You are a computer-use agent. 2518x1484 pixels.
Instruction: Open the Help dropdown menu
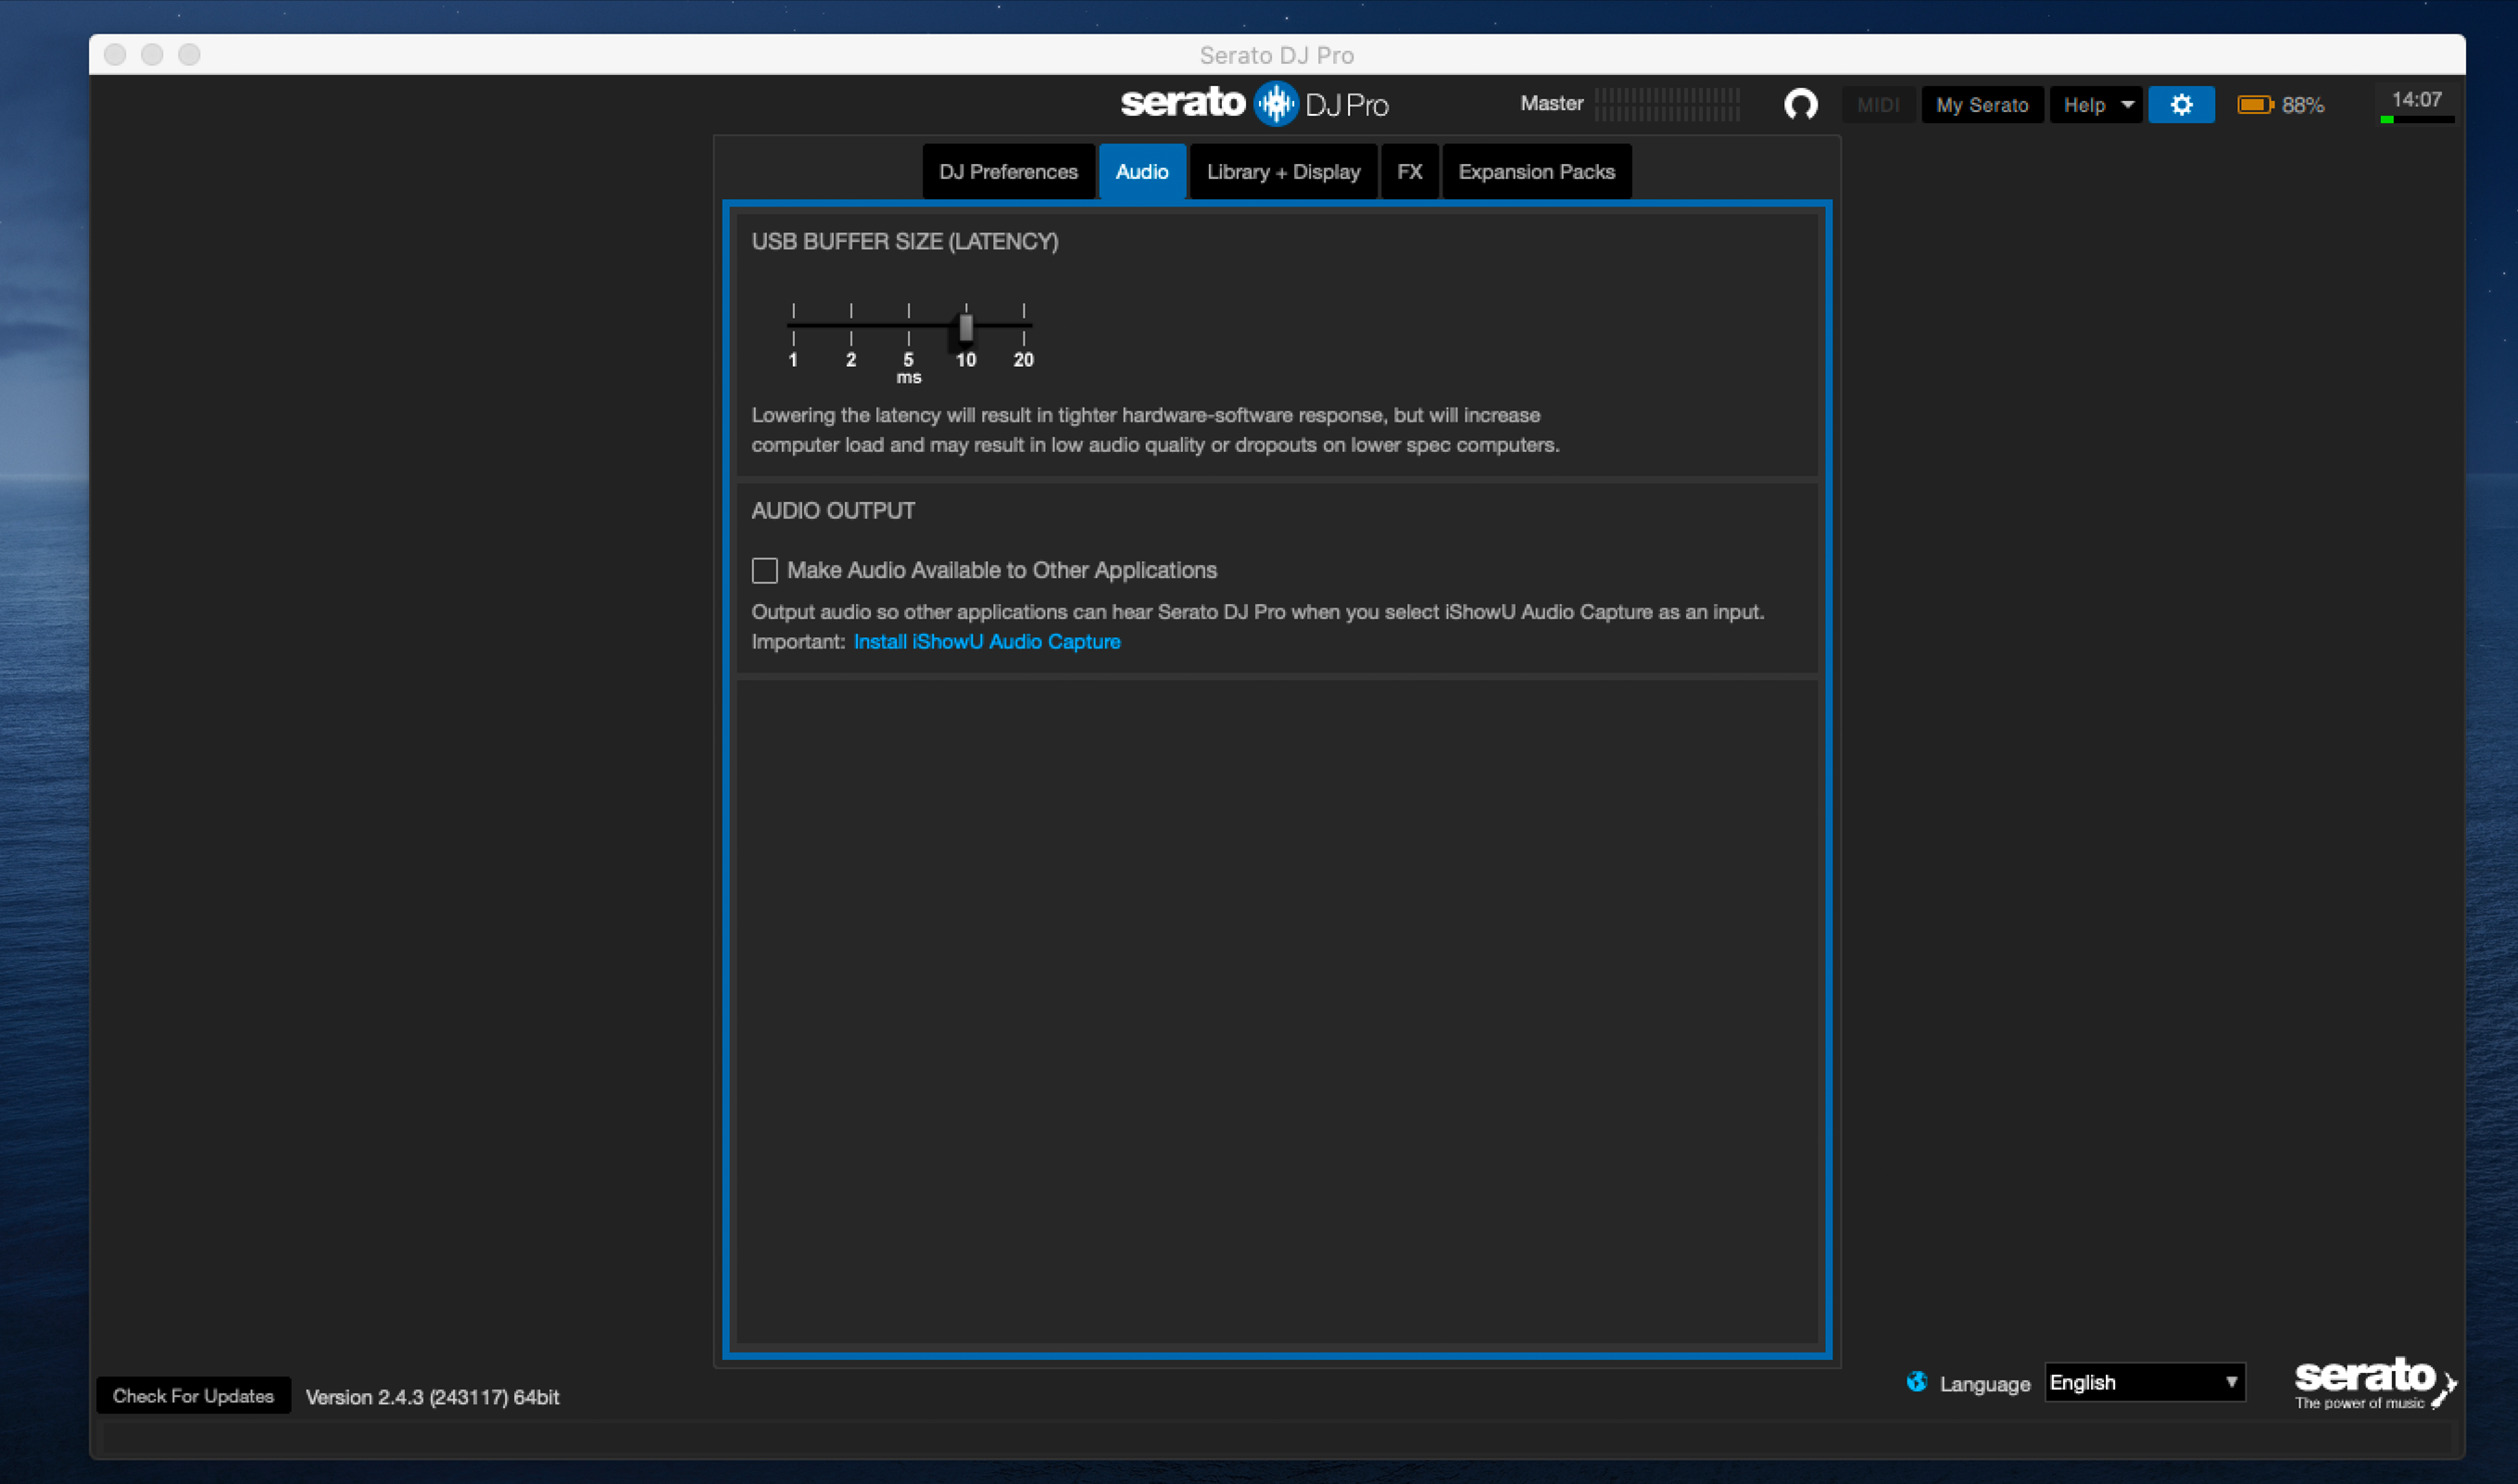coord(2096,105)
